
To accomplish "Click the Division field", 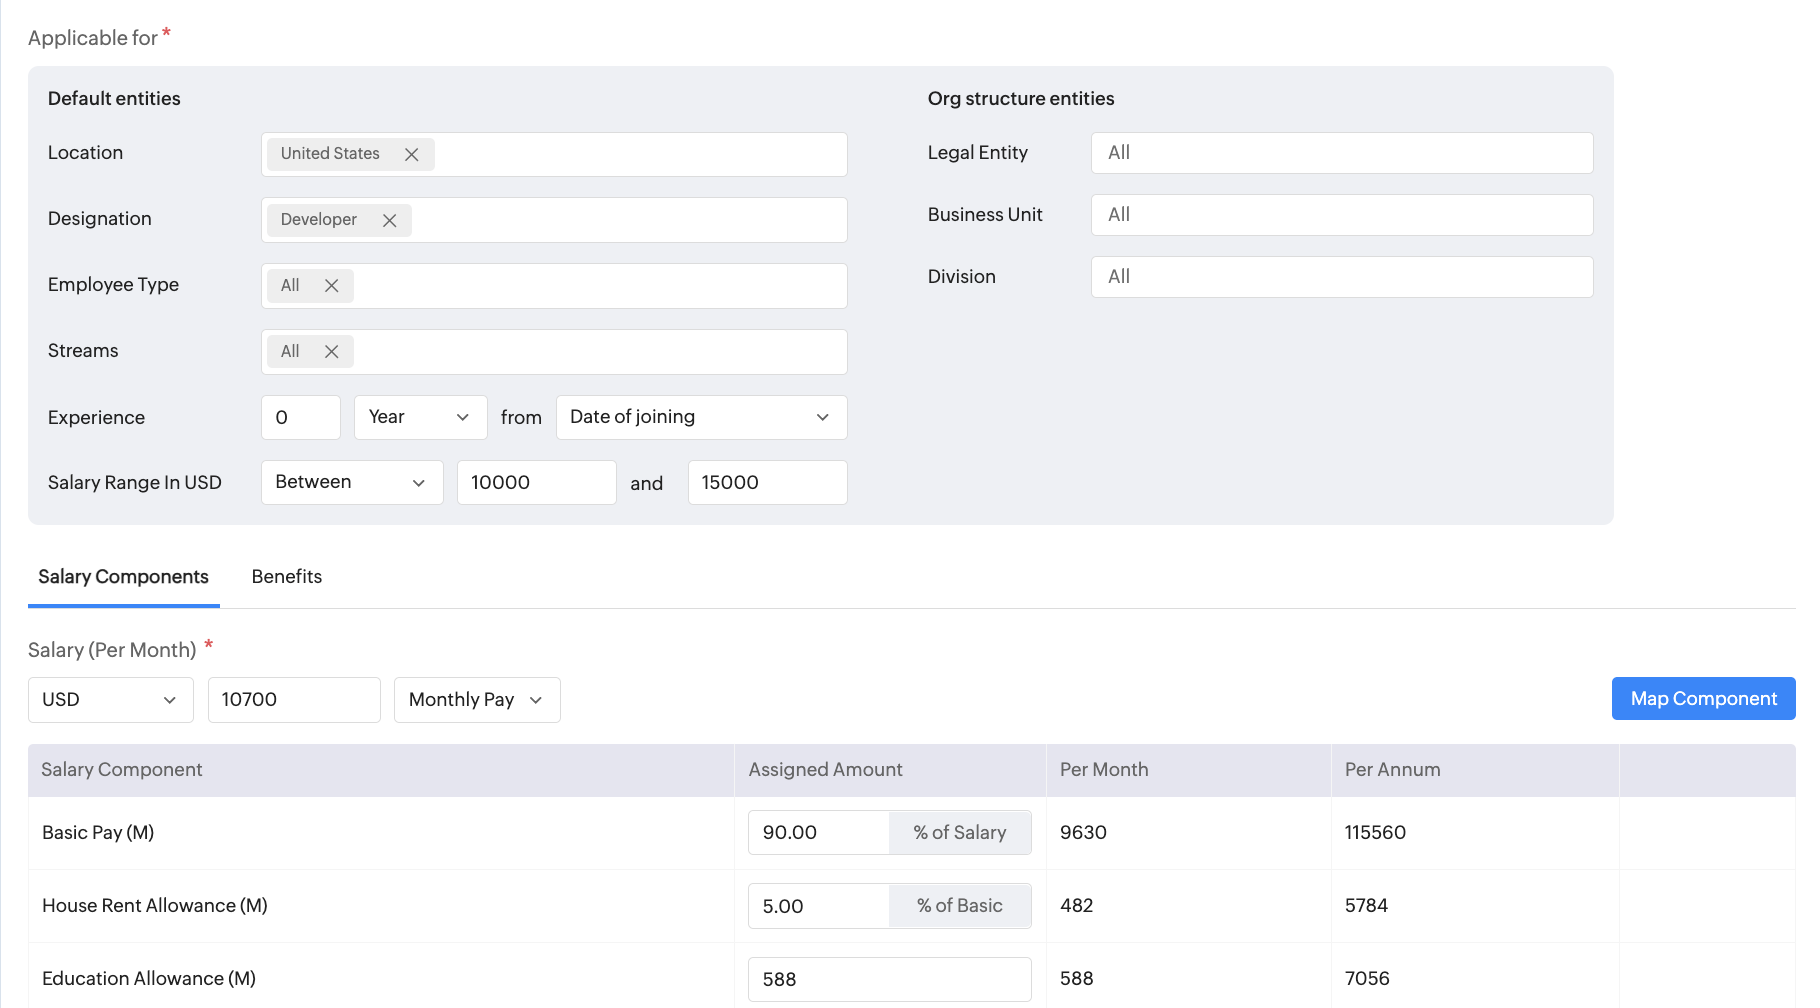I will click(1341, 277).
